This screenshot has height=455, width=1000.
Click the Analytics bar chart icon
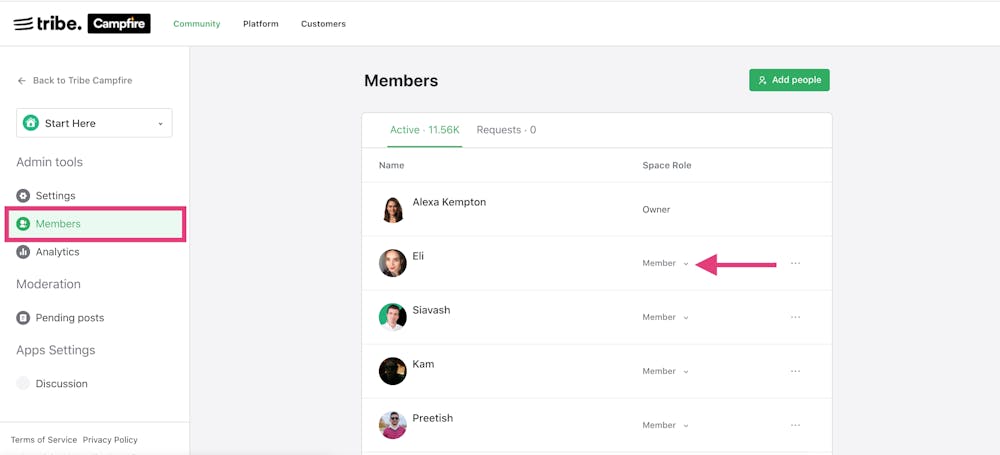23,252
